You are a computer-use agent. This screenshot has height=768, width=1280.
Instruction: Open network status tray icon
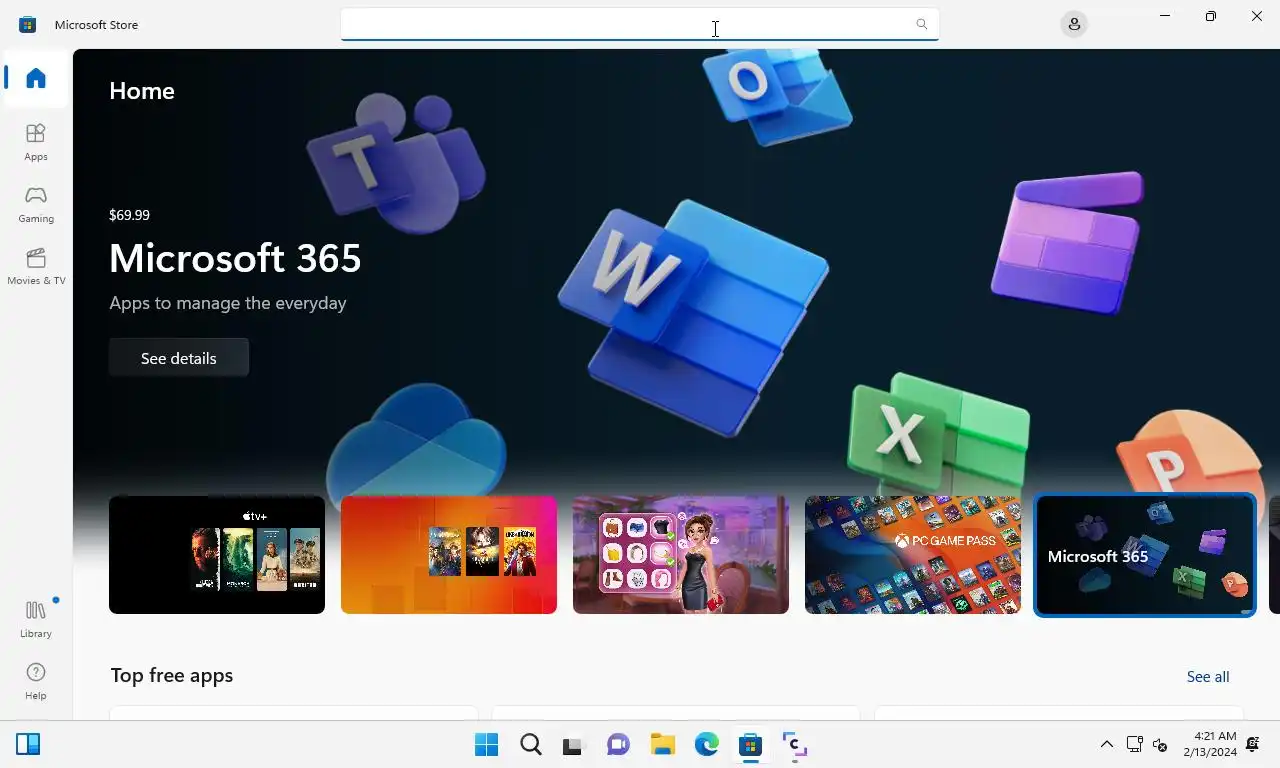tap(1134, 744)
